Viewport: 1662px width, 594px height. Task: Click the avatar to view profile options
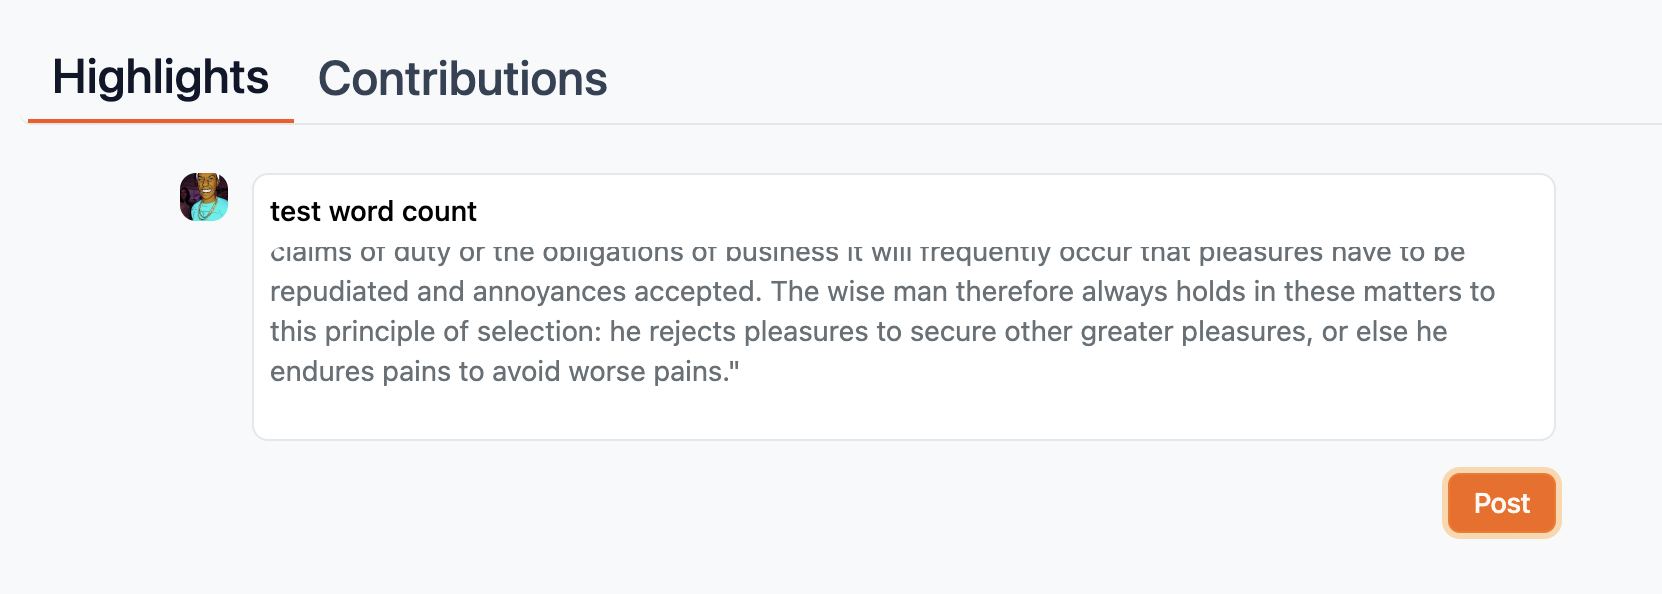[x=203, y=196]
